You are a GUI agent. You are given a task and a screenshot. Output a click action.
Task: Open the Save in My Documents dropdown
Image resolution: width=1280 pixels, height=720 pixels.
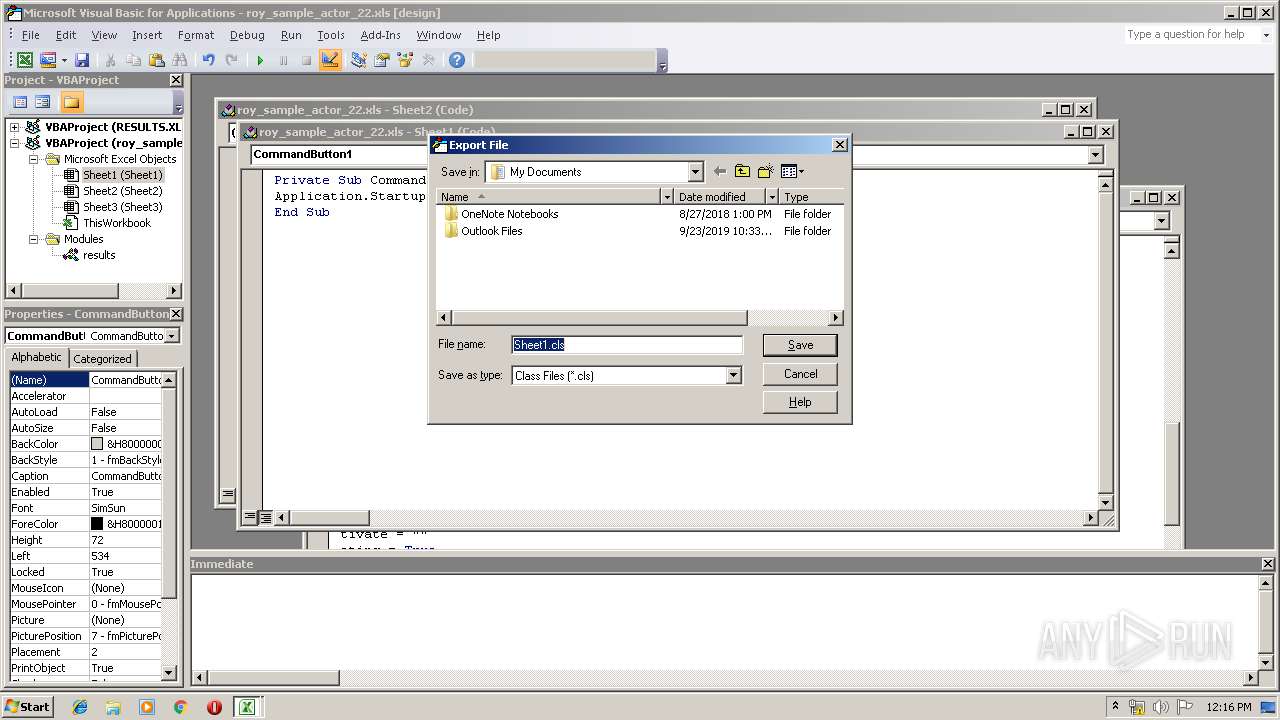point(695,172)
